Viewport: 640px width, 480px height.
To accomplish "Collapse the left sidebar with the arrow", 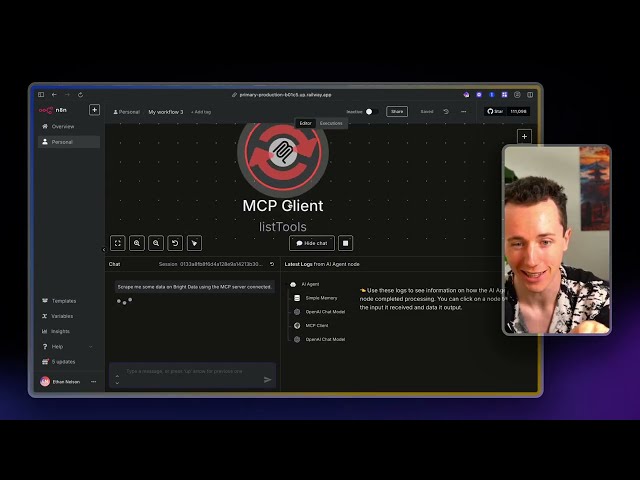I will tap(104, 249).
